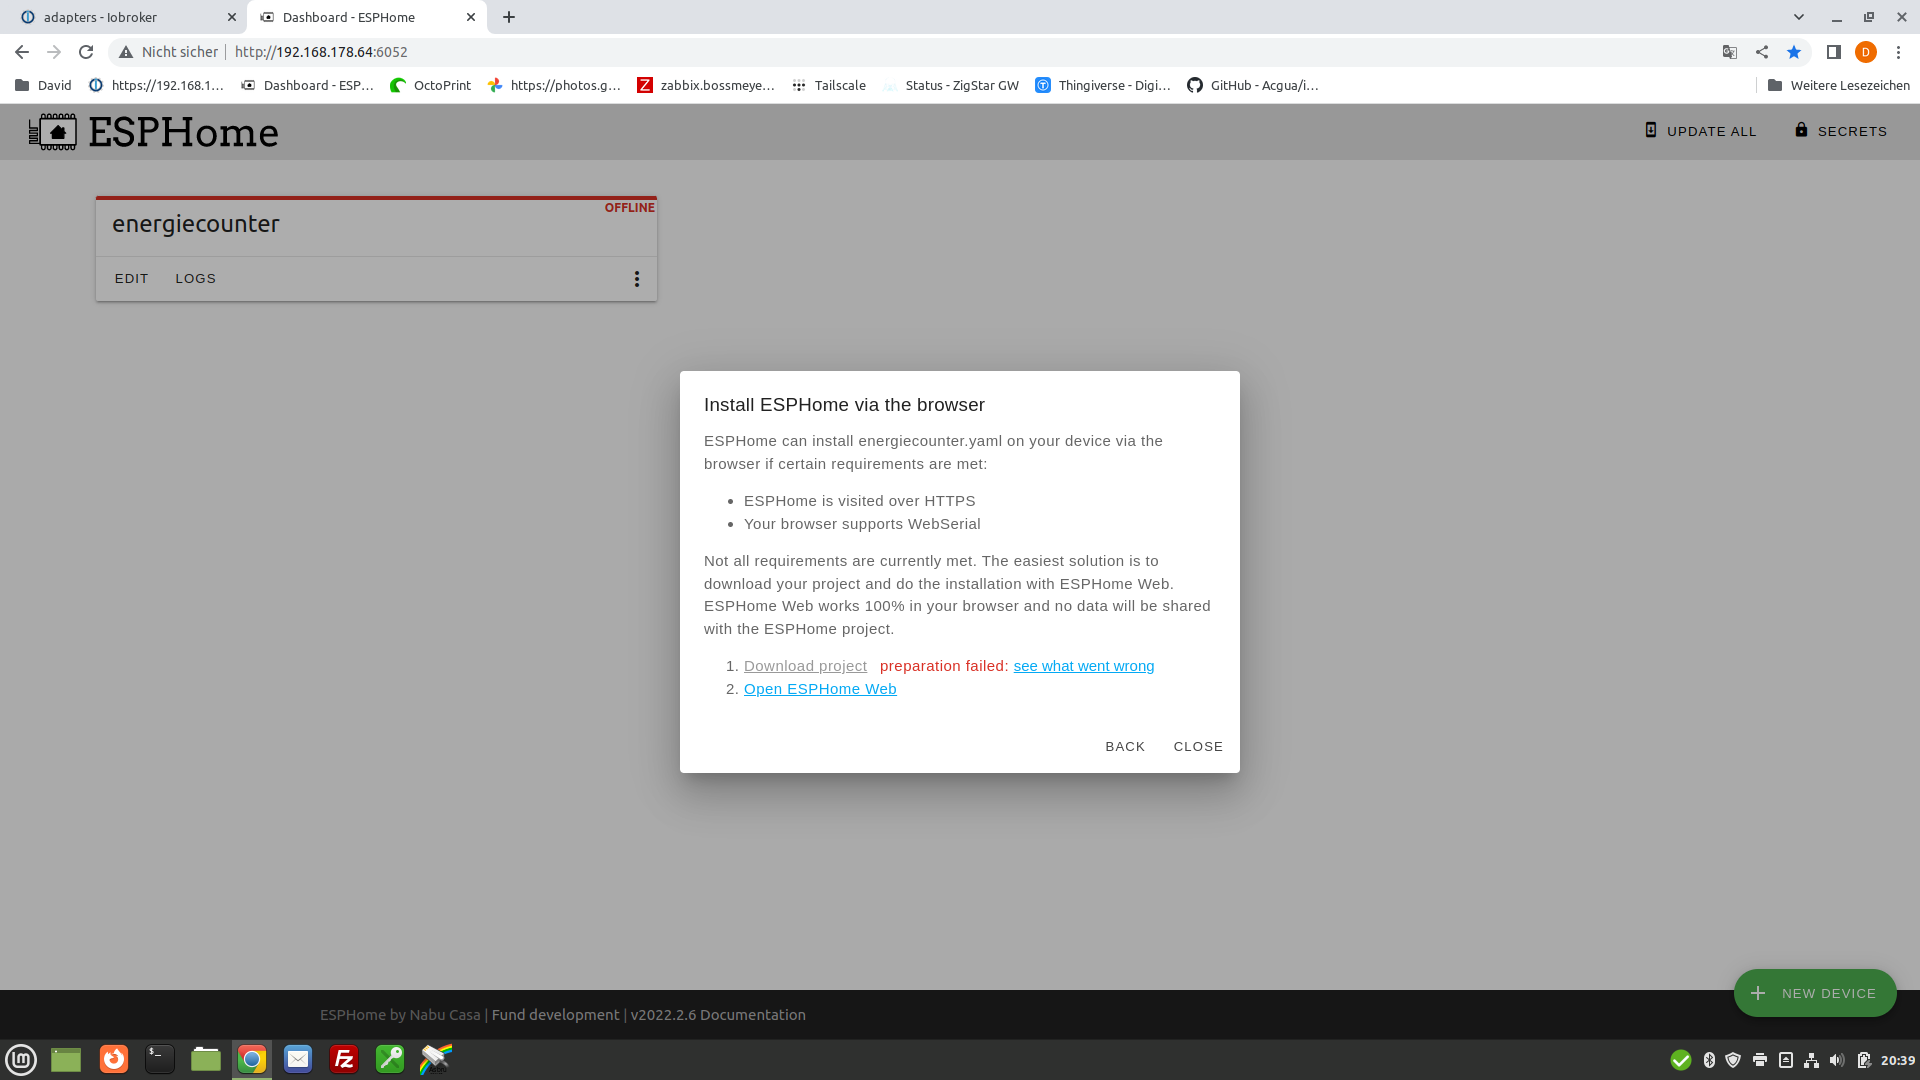Screen dimensions: 1920x1080
Task: Open the energiecounter card's three-dot menu
Action: coord(636,279)
